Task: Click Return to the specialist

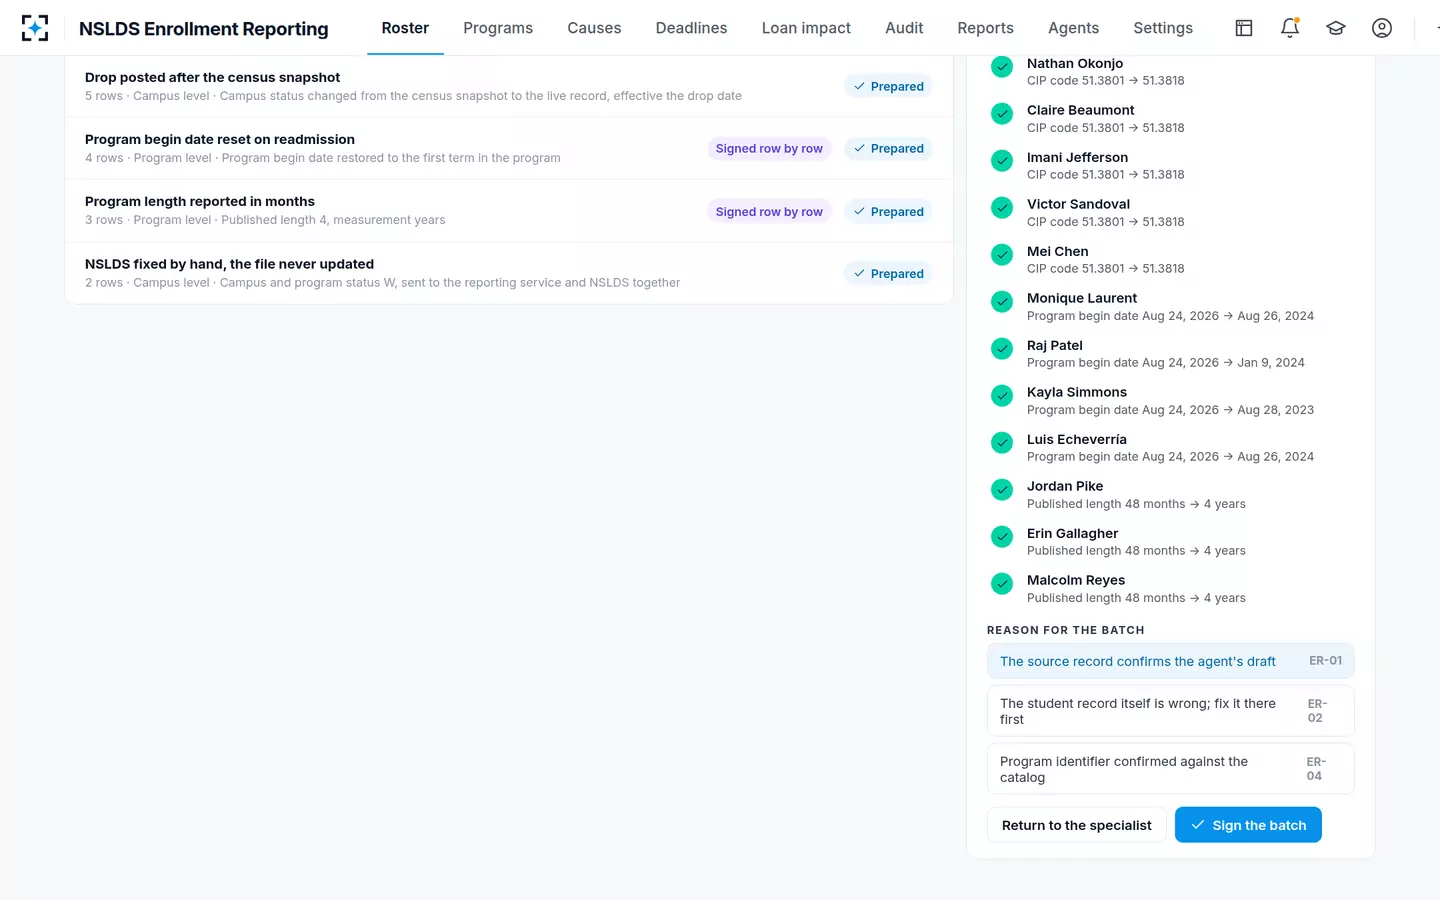Action: (1076, 825)
